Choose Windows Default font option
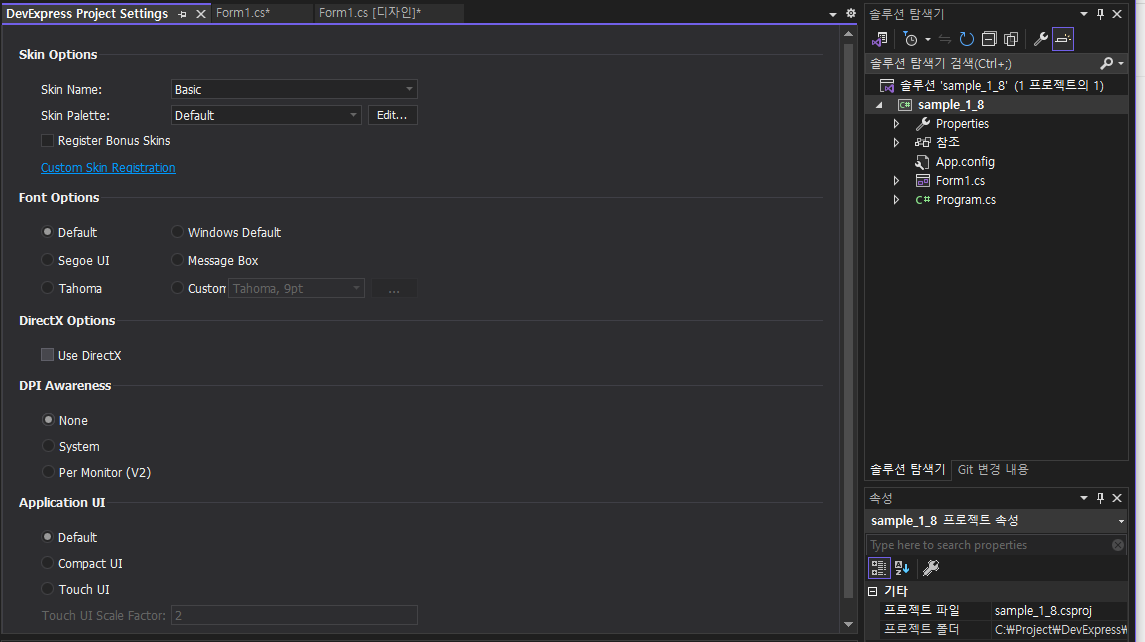The height and width of the screenshot is (642, 1145). tap(177, 232)
